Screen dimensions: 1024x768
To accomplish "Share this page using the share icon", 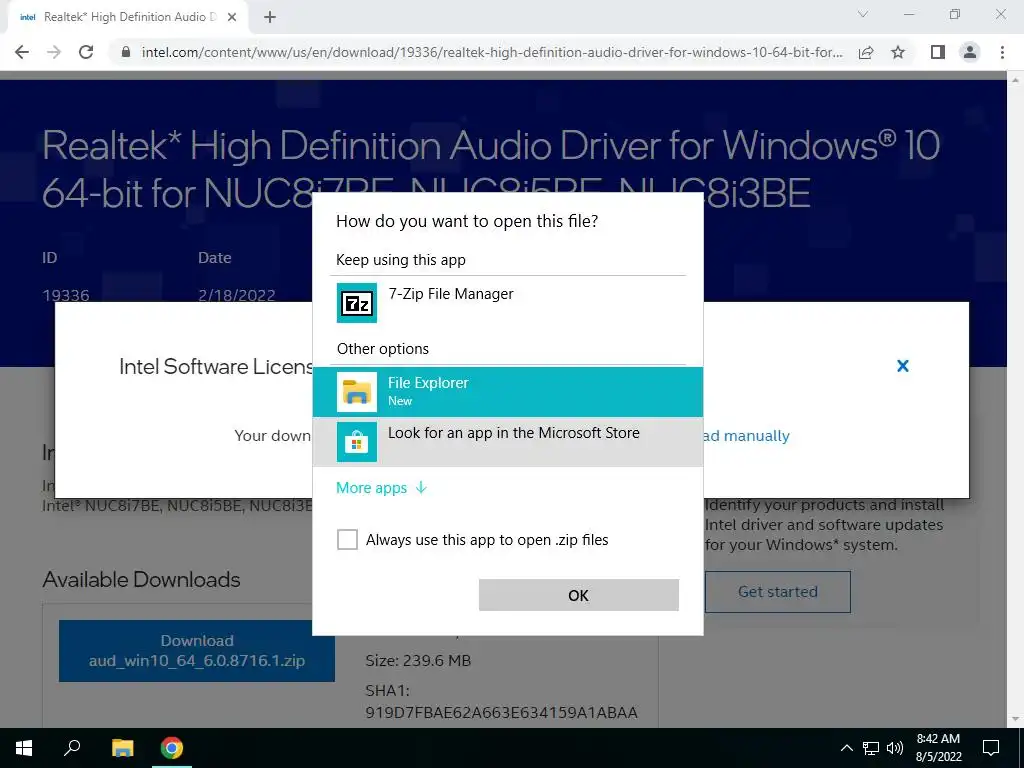I will pos(866,52).
